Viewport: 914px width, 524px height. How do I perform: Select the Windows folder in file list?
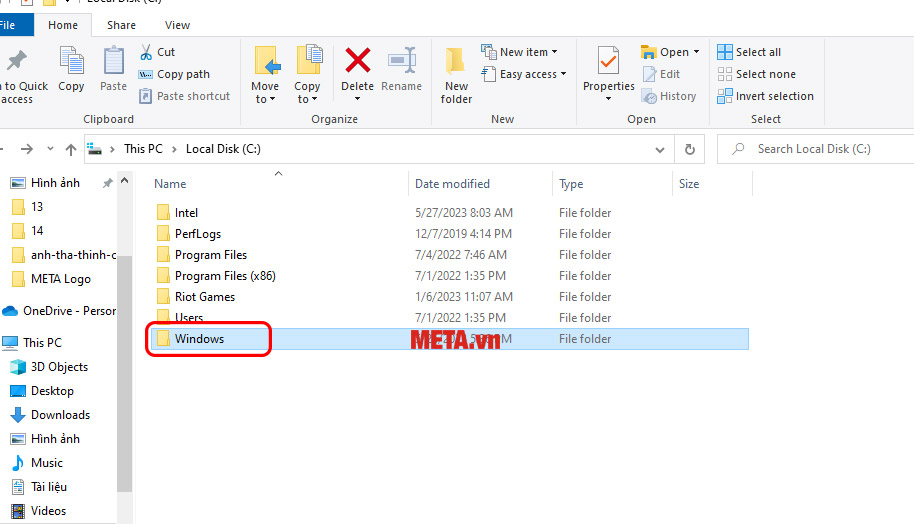coord(199,339)
